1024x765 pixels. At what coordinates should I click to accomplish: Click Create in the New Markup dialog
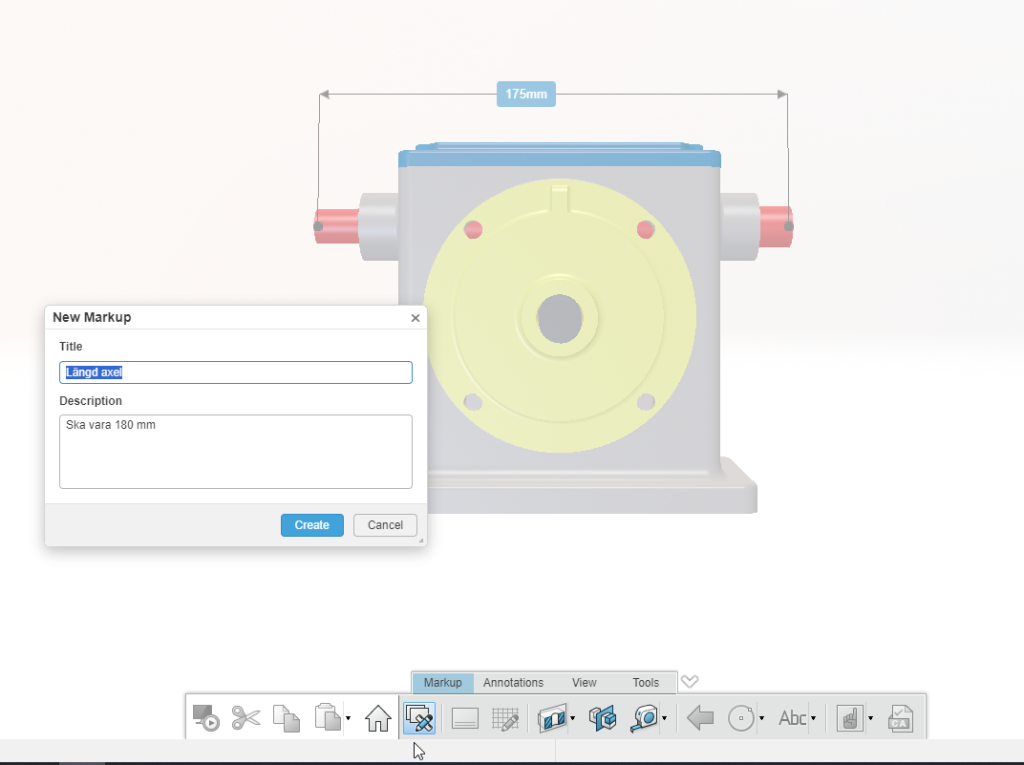point(311,524)
